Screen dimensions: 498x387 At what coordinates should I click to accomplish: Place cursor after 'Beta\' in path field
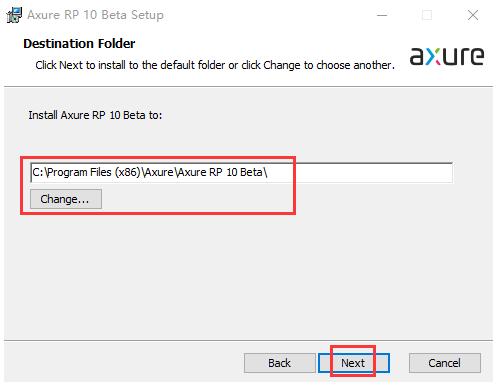point(268,172)
